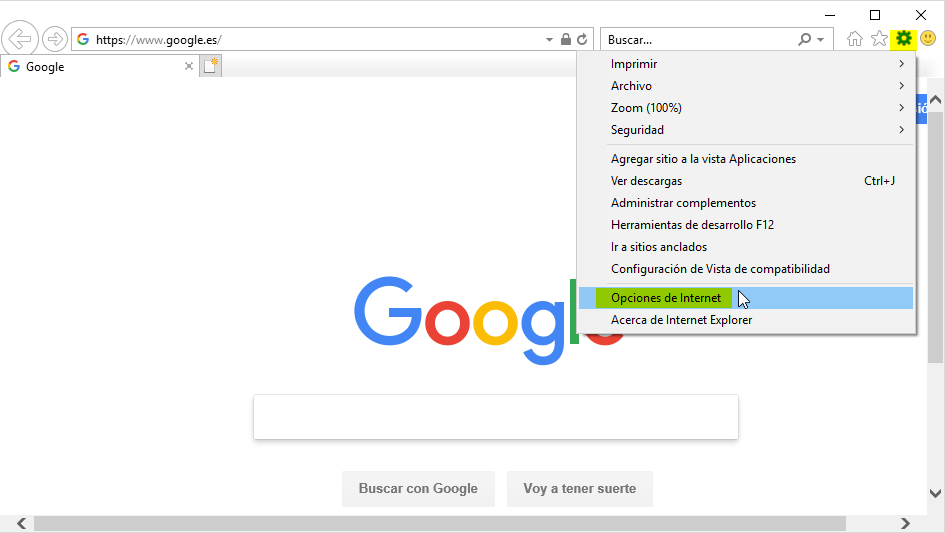Click the Google favicon in address bar
The image size is (945, 533).
click(x=83, y=40)
